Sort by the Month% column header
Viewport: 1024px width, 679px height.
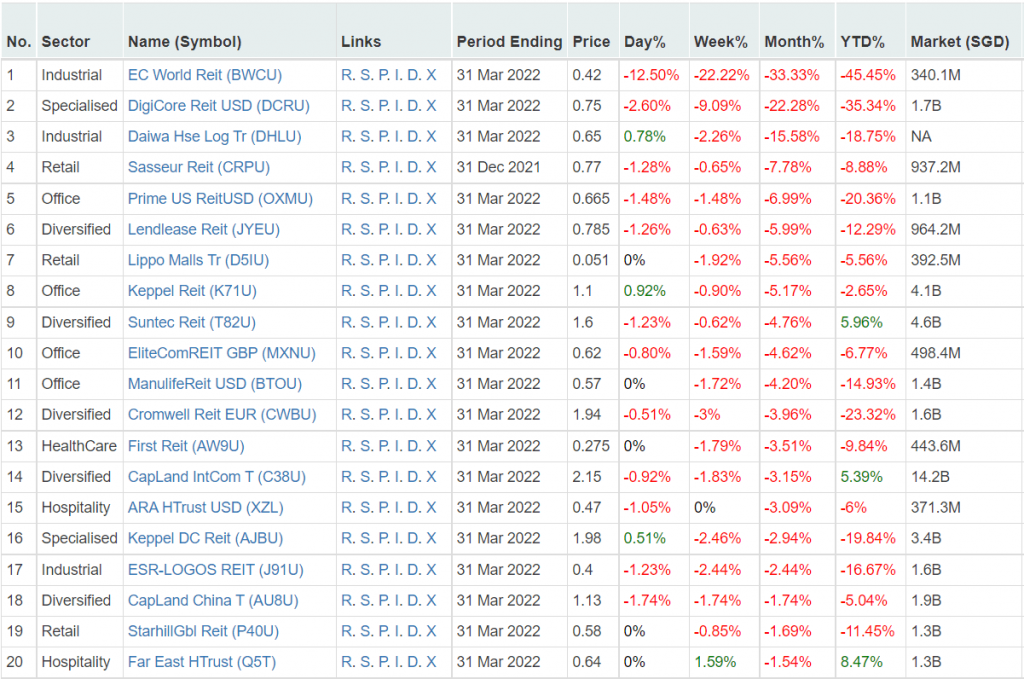coord(794,42)
